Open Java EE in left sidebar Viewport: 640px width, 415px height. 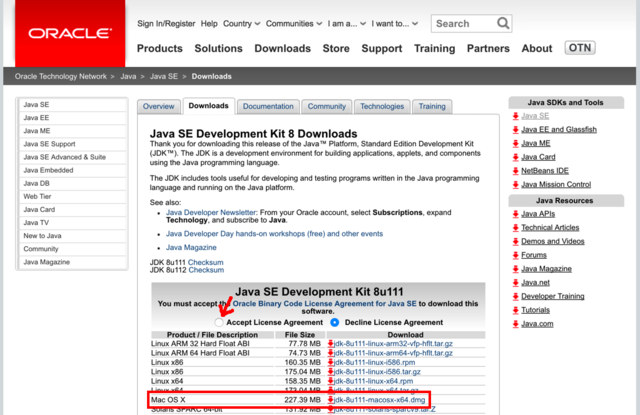pos(72,118)
